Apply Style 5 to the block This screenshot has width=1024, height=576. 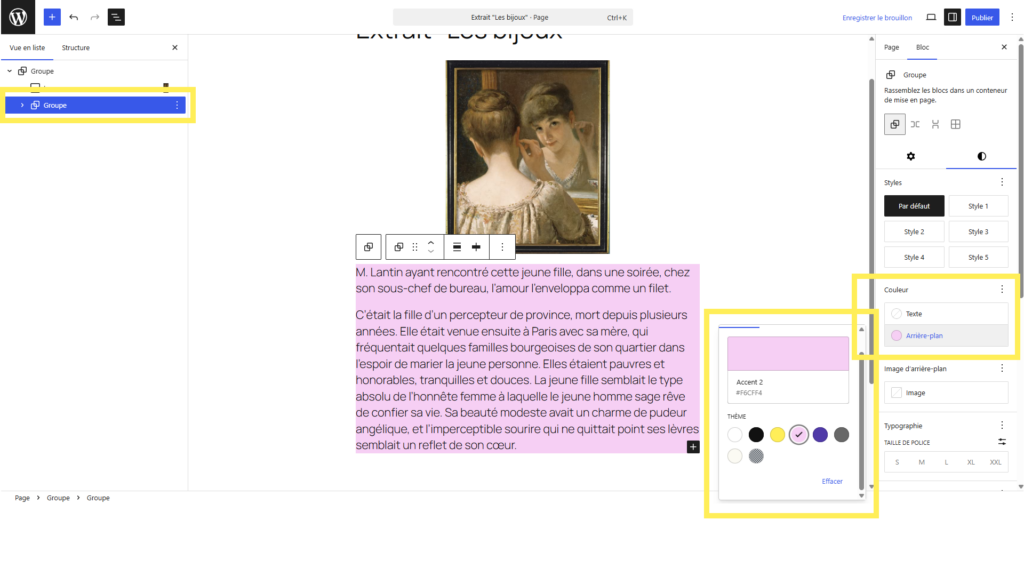(x=978, y=257)
